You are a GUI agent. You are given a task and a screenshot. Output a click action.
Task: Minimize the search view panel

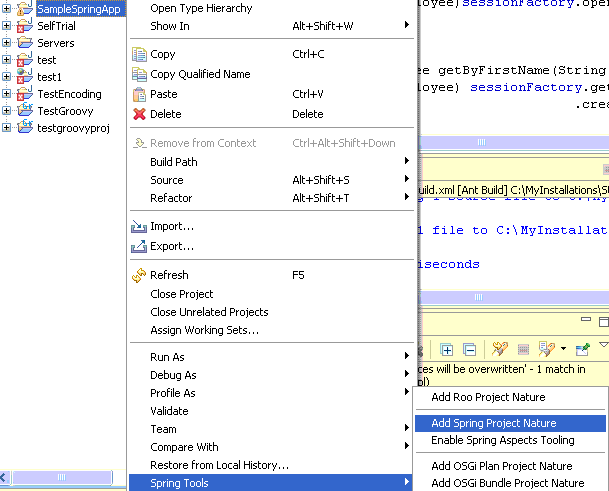pos(586,319)
